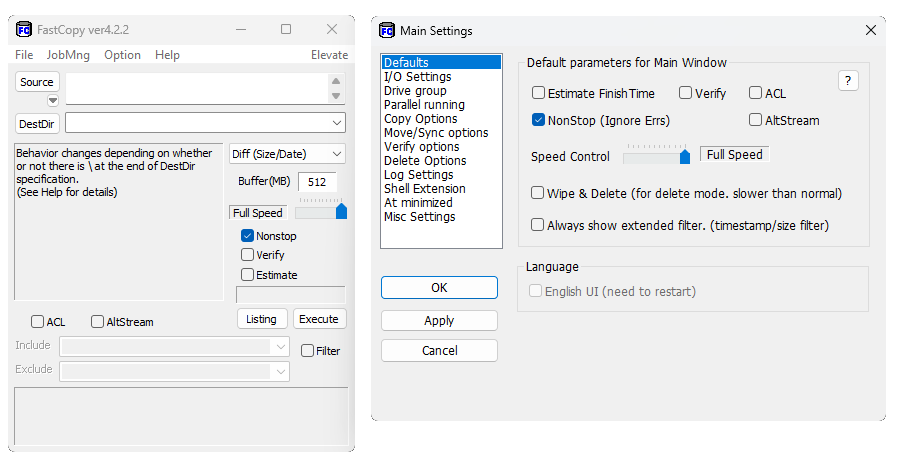Click the Source button
Viewport: 901px width, 466px height.
pyautogui.click(x=37, y=82)
